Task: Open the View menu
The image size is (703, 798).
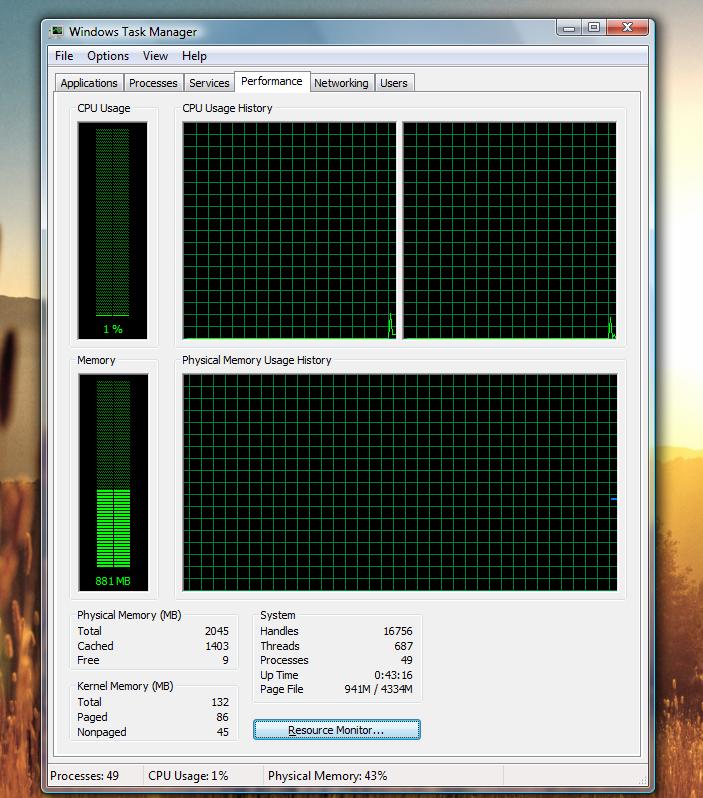Action: tap(155, 56)
